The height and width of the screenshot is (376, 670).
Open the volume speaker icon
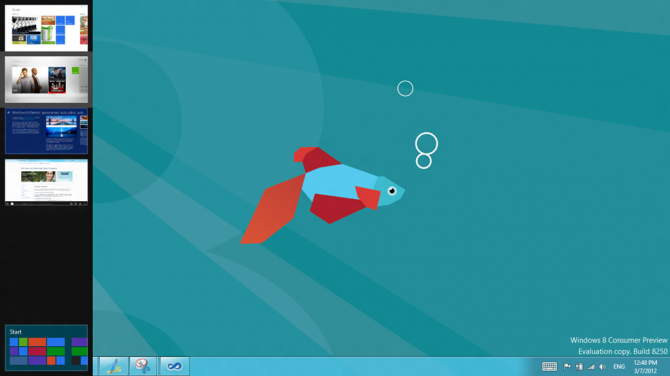point(602,367)
